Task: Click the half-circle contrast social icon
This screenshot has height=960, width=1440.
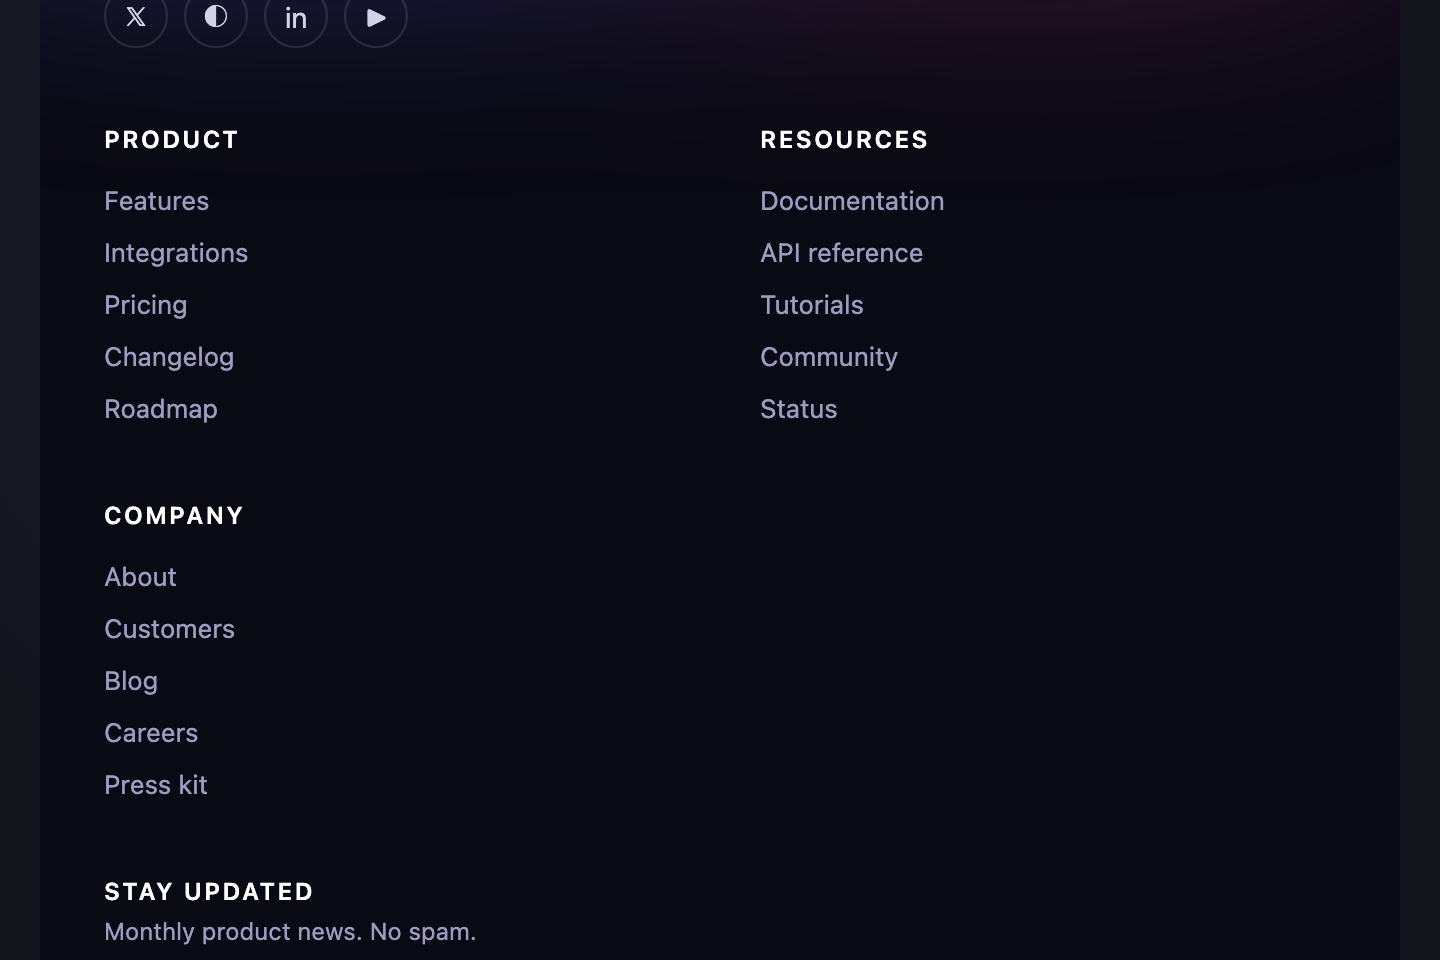Action: point(216,17)
